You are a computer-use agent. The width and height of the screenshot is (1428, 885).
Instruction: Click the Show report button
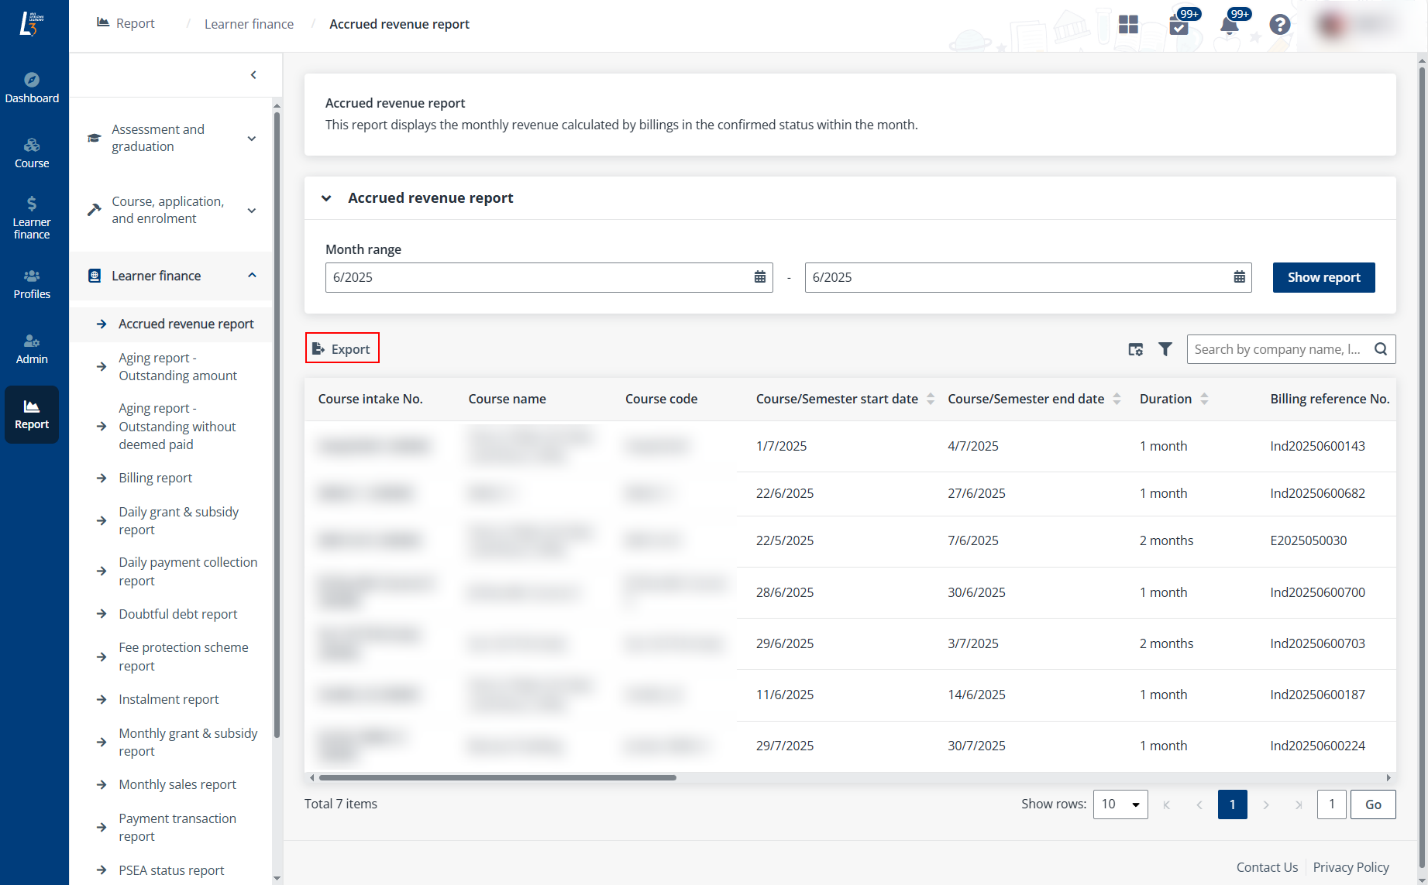pyautogui.click(x=1323, y=277)
